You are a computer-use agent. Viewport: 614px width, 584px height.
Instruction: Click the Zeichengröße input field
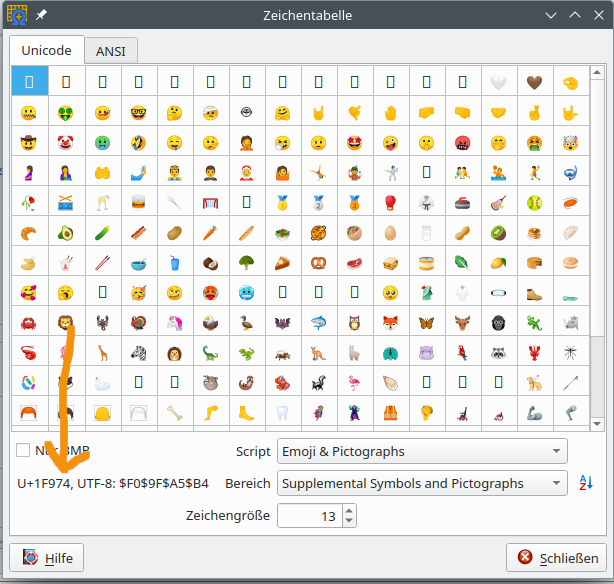click(308, 516)
